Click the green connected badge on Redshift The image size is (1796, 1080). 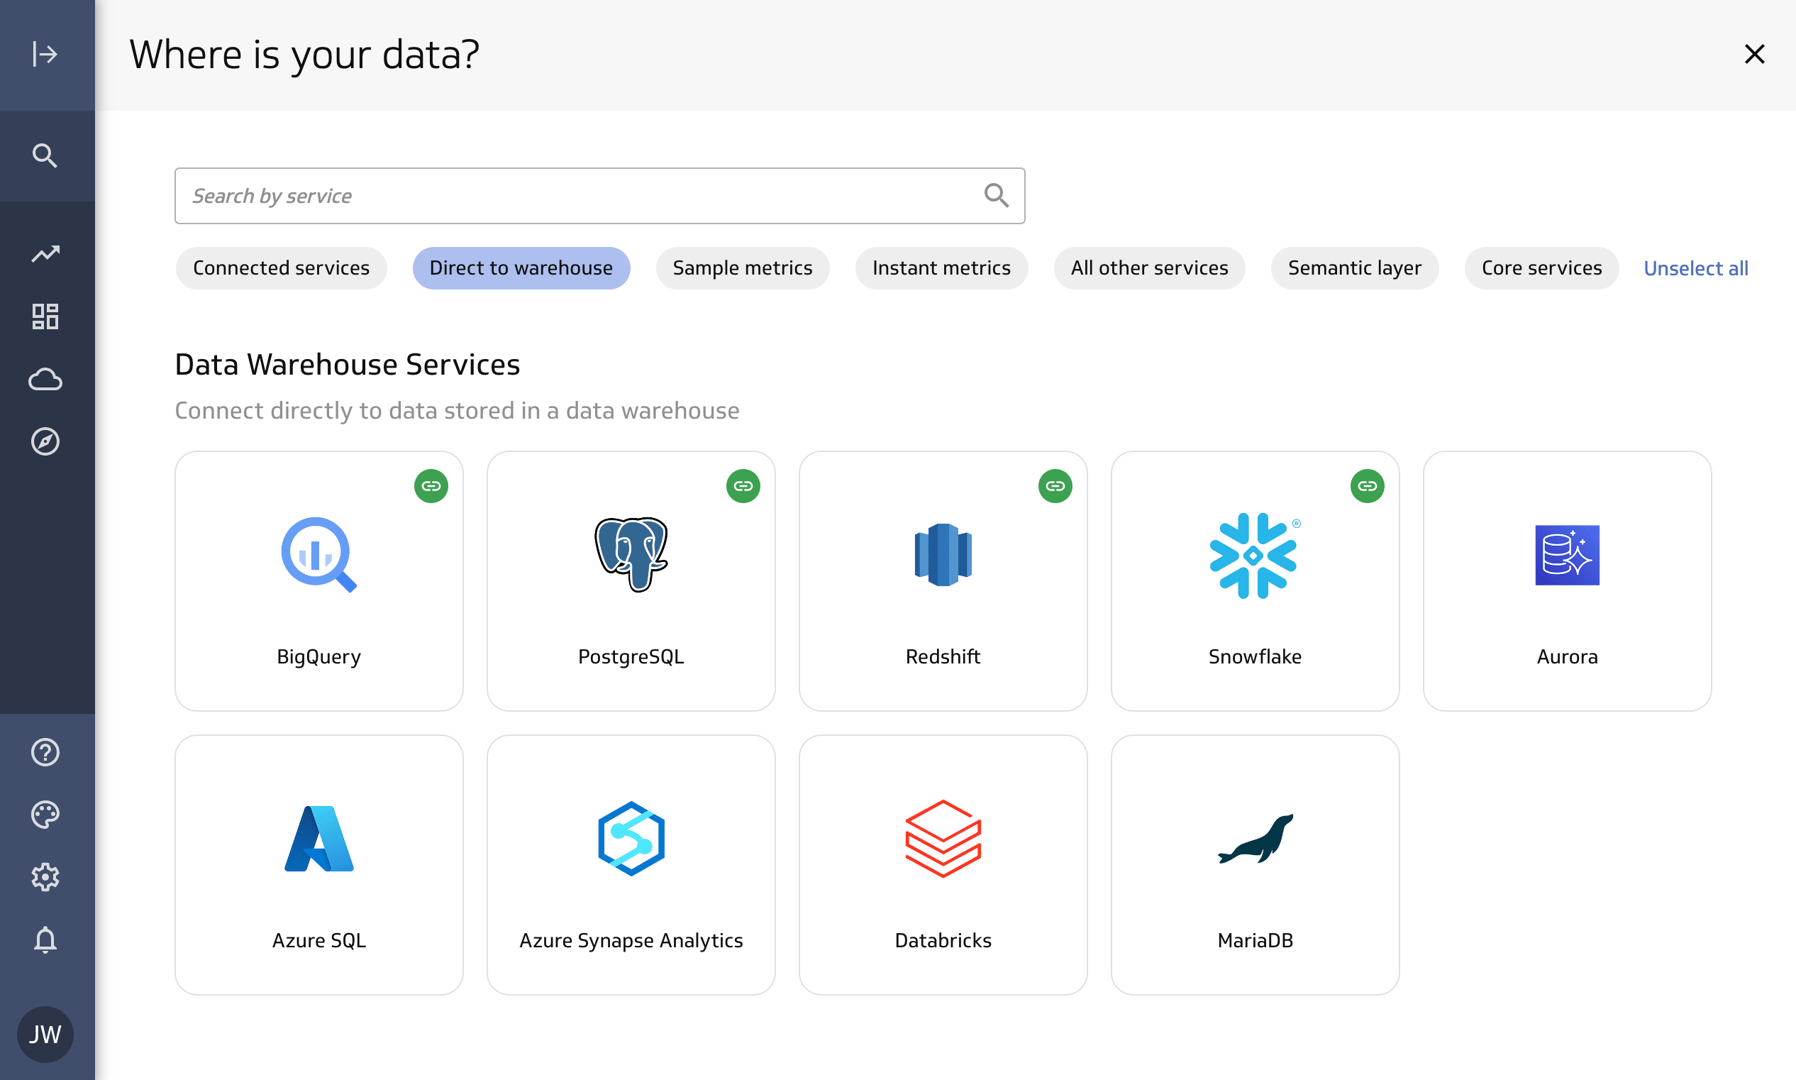click(x=1055, y=486)
